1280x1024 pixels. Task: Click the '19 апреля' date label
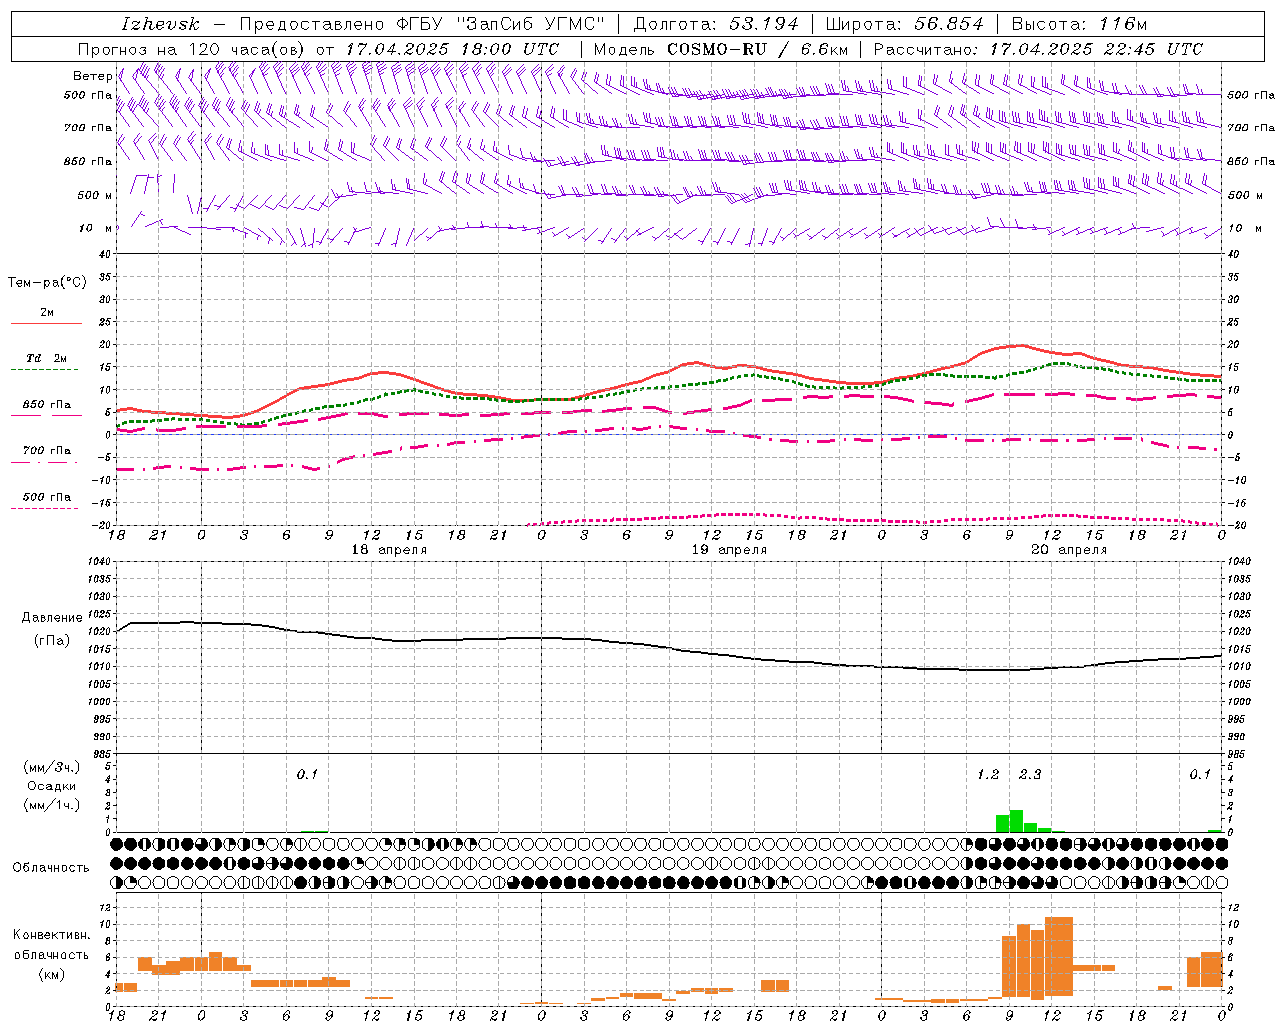coord(729,550)
